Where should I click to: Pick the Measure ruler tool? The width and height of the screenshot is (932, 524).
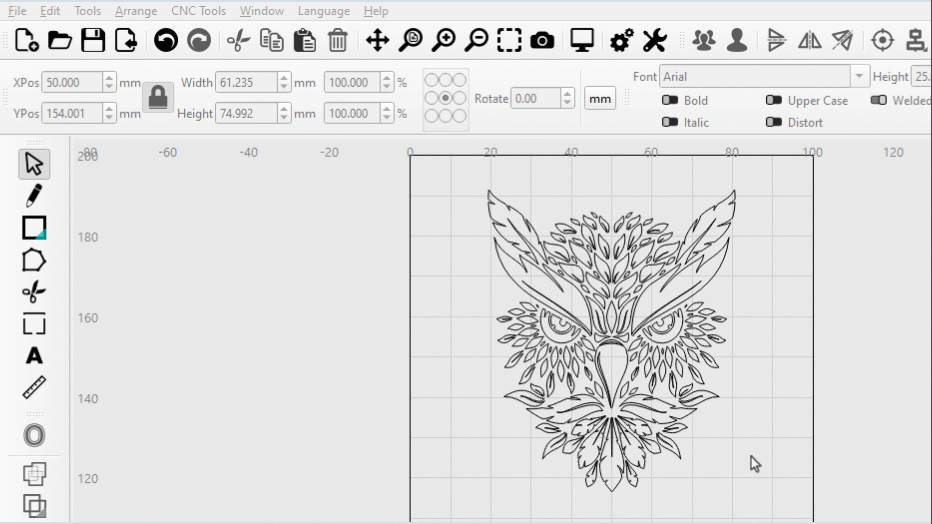coord(34,388)
